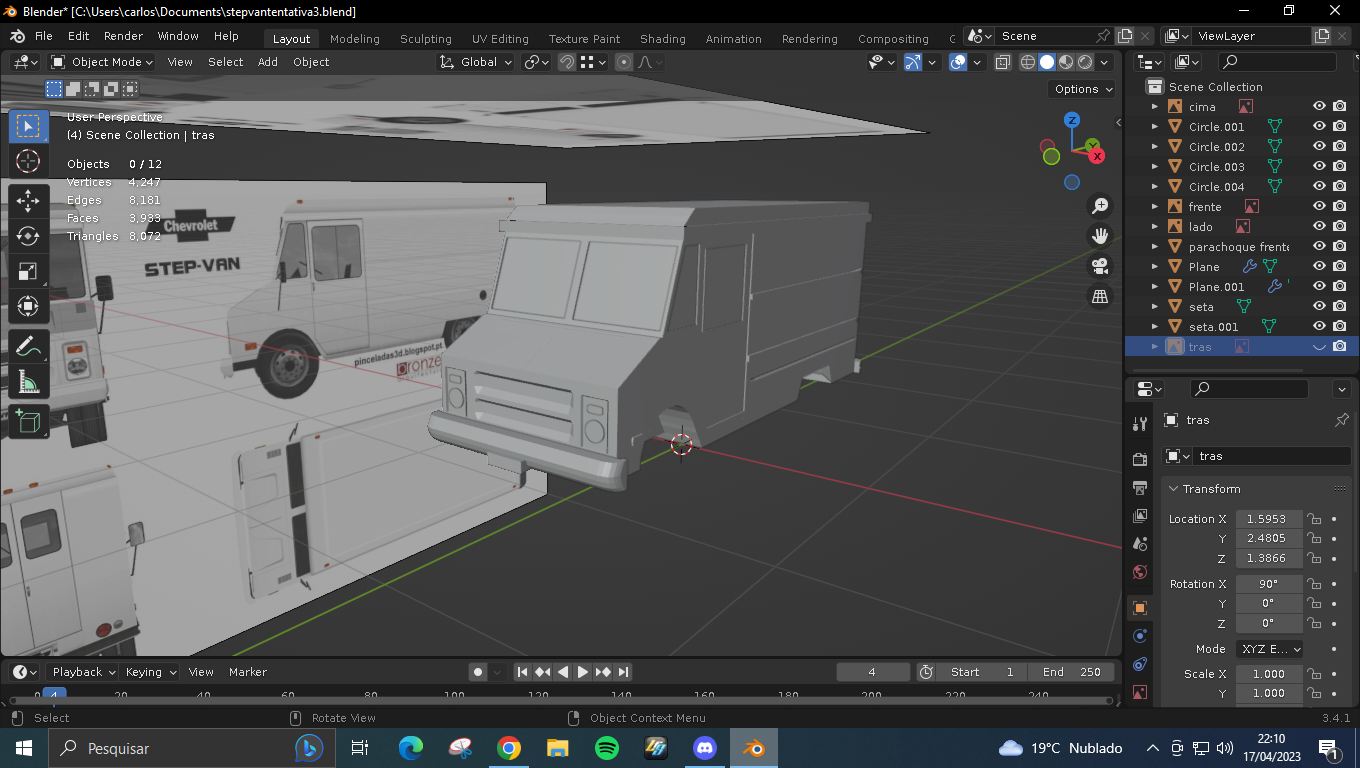Open Spotify from the taskbar
This screenshot has height=768, width=1360.
(606, 748)
